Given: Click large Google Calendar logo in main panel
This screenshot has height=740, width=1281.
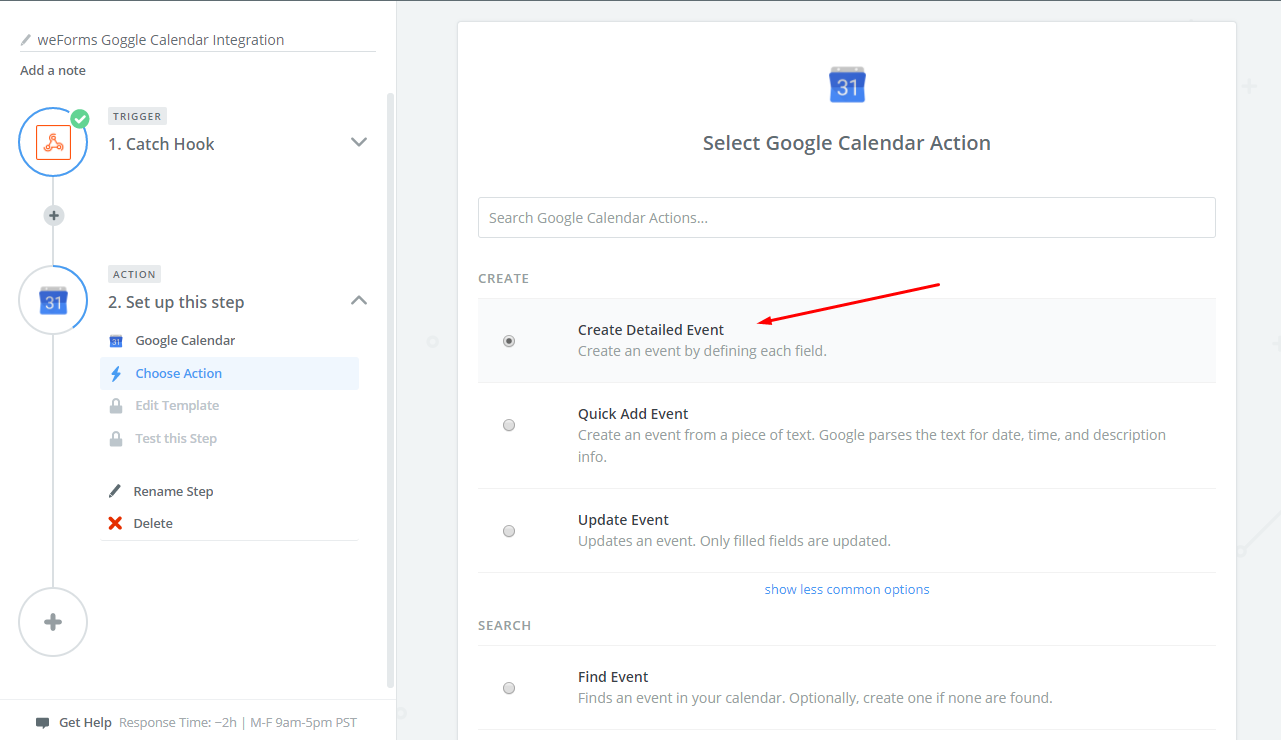Looking at the screenshot, I should coord(847,85).
